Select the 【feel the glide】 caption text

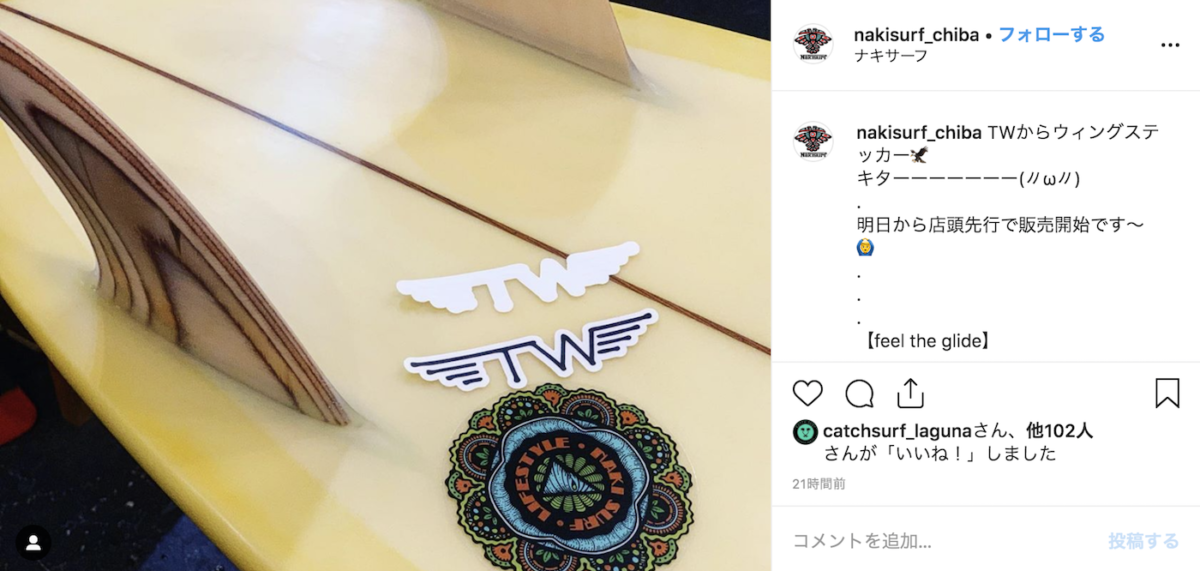point(927,341)
